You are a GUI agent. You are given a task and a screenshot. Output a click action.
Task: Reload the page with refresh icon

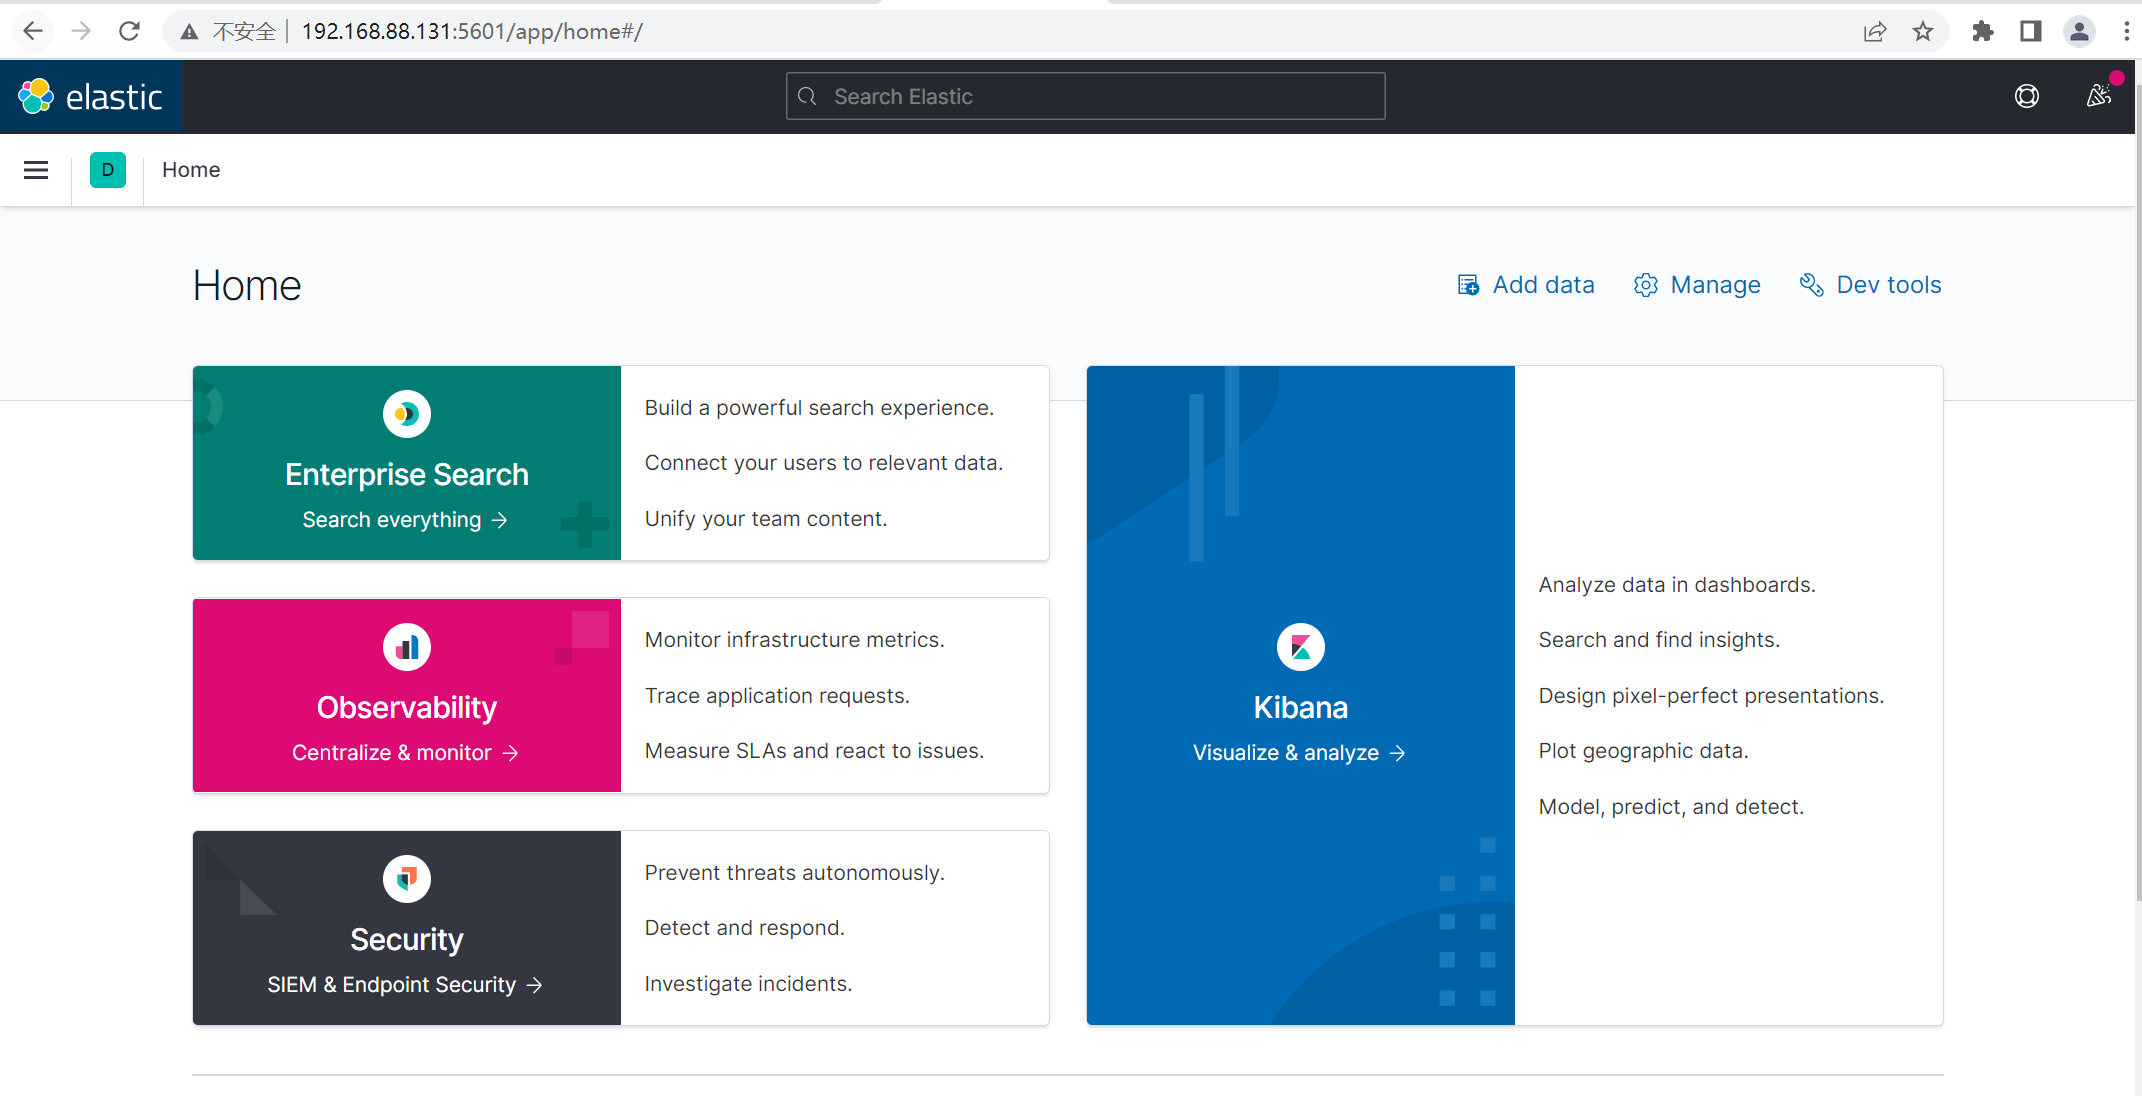[129, 31]
